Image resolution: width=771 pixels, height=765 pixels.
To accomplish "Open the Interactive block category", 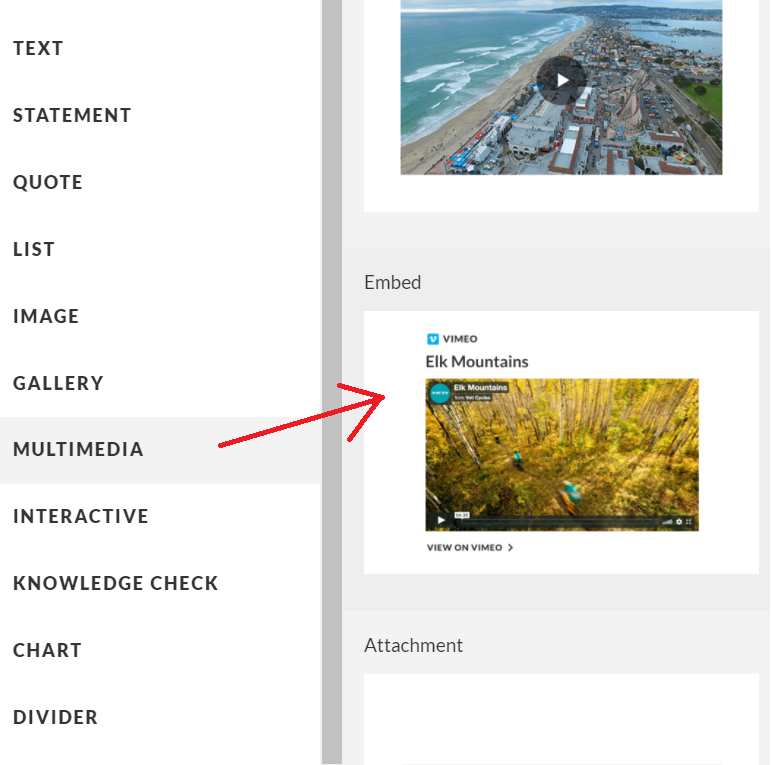I will point(81,517).
